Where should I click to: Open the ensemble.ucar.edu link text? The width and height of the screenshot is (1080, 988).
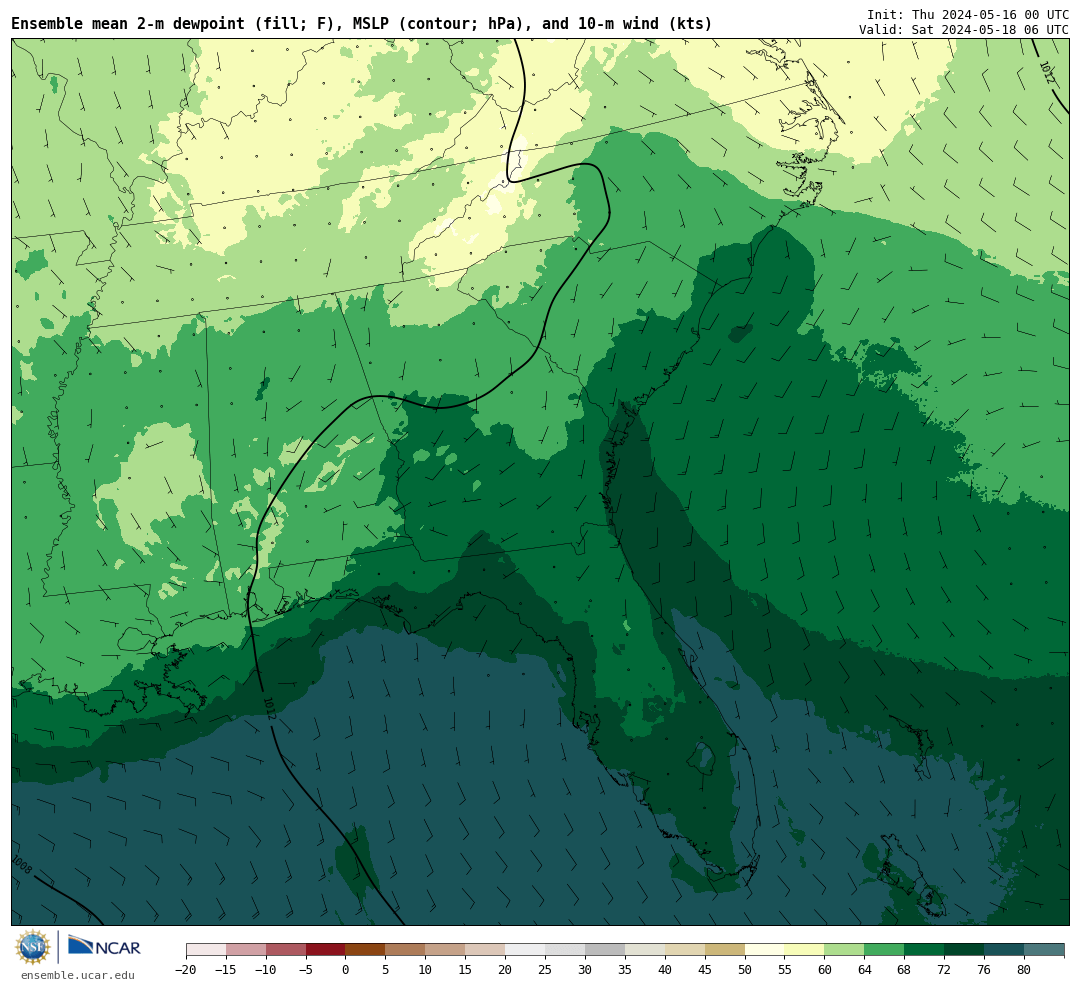pyautogui.click(x=78, y=975)
